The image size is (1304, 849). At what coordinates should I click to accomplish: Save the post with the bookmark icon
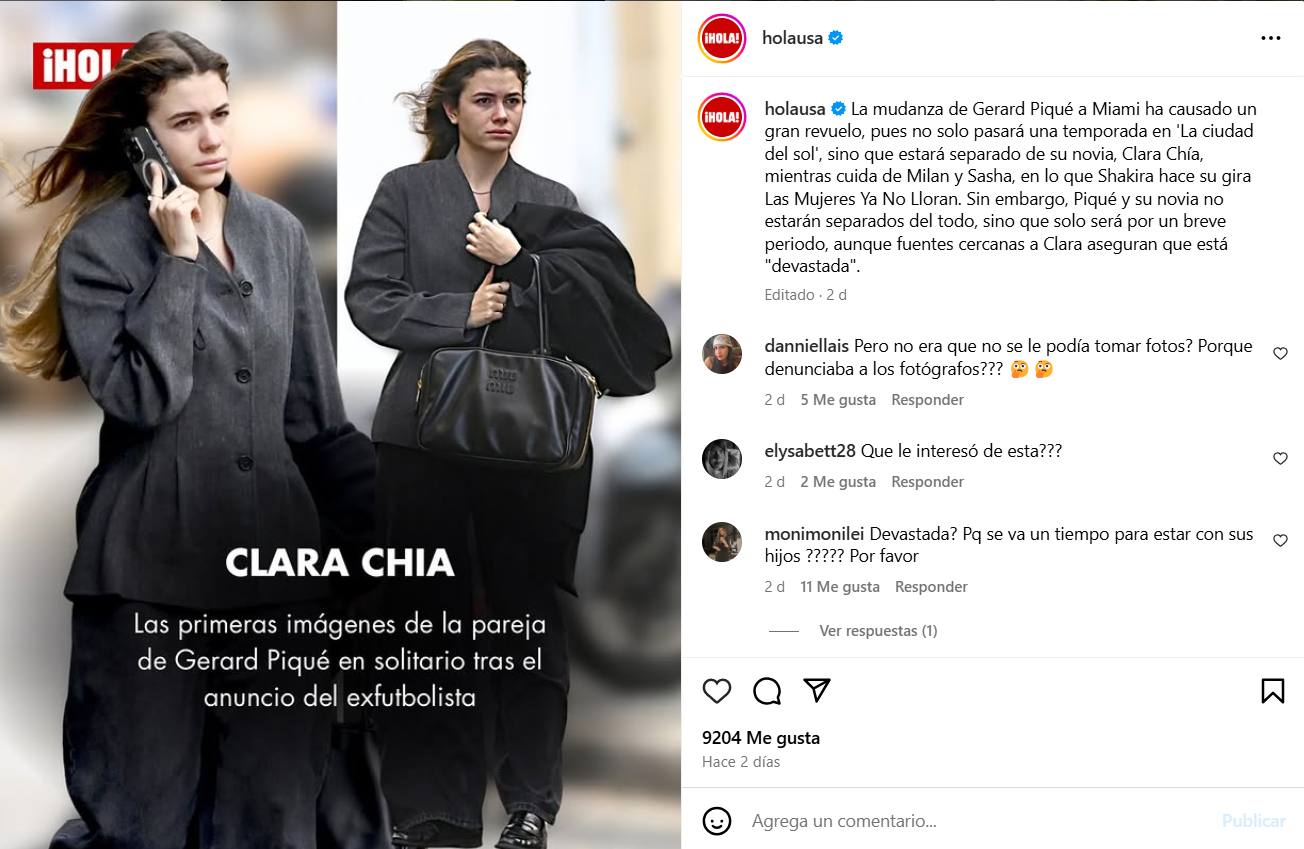tap(1272, 691)
